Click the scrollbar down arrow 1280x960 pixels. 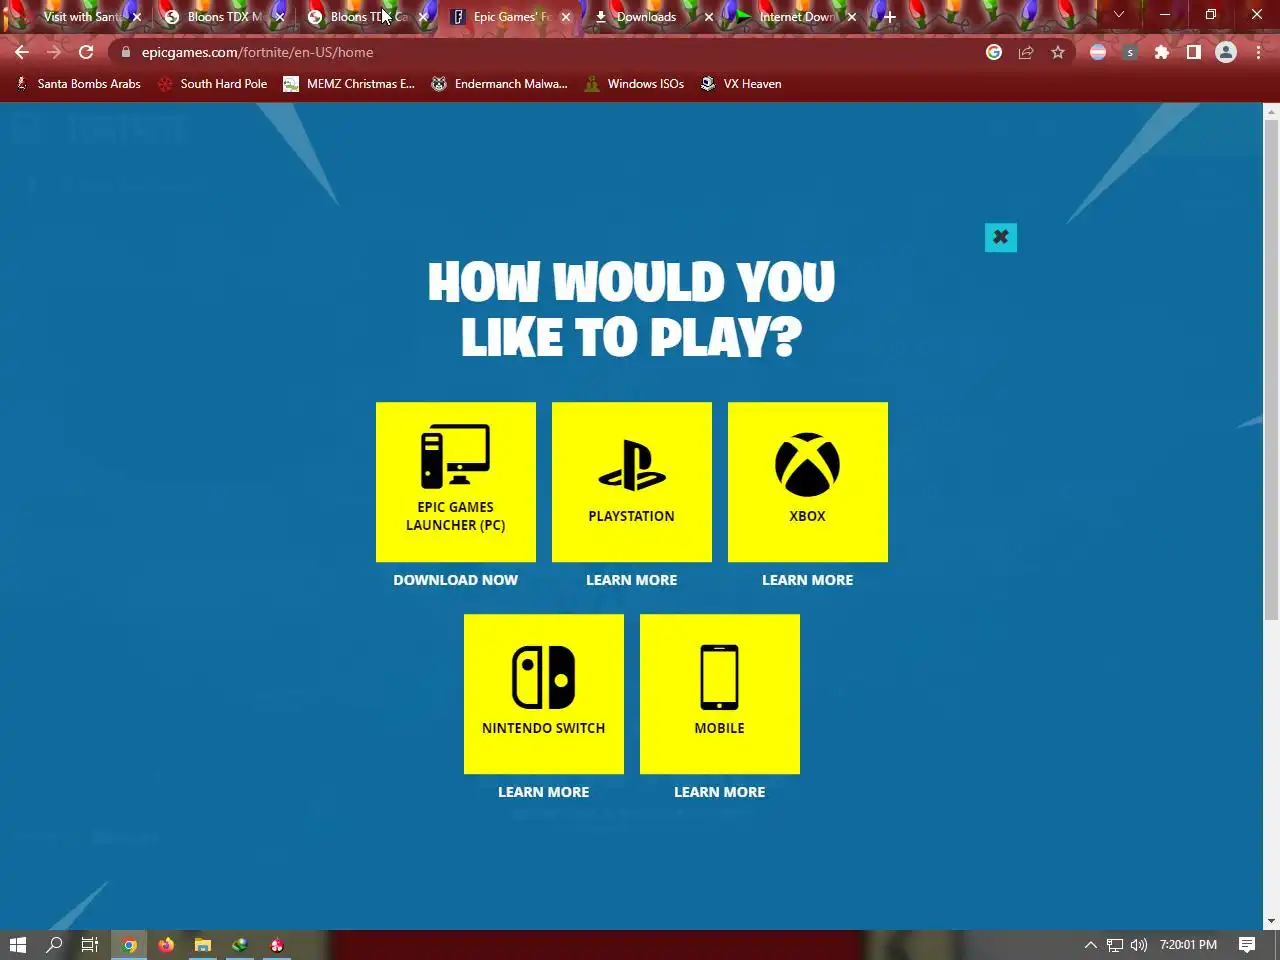click(1271, 921)
